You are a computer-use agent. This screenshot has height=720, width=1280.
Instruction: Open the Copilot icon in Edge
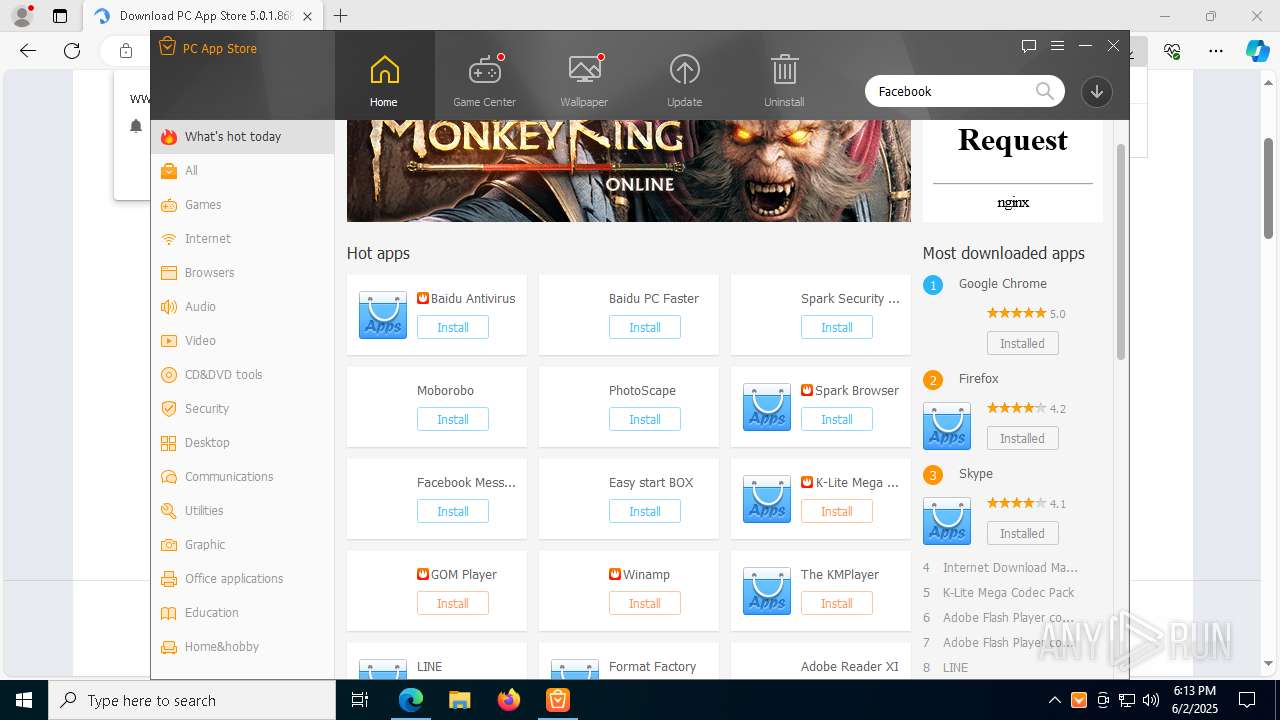click(1257, 51)
